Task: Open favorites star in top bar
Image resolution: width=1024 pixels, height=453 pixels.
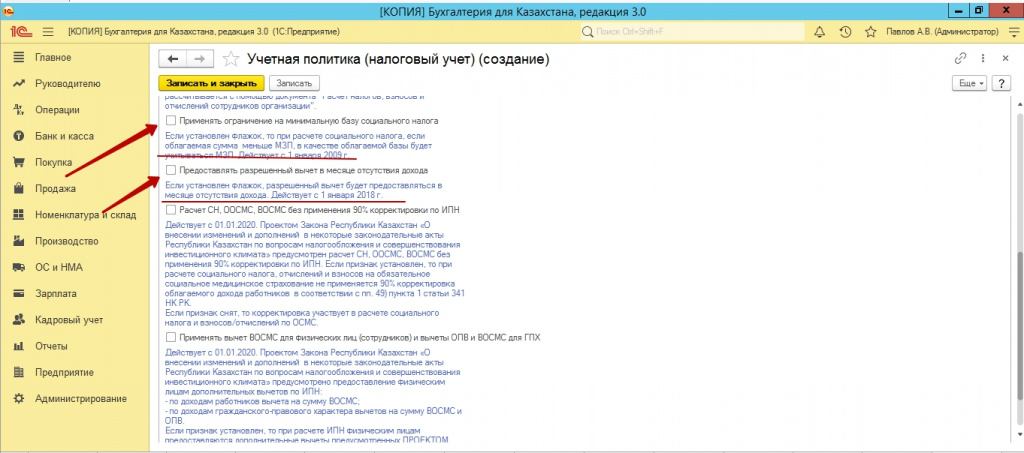Action: click(x=870, y=31)
